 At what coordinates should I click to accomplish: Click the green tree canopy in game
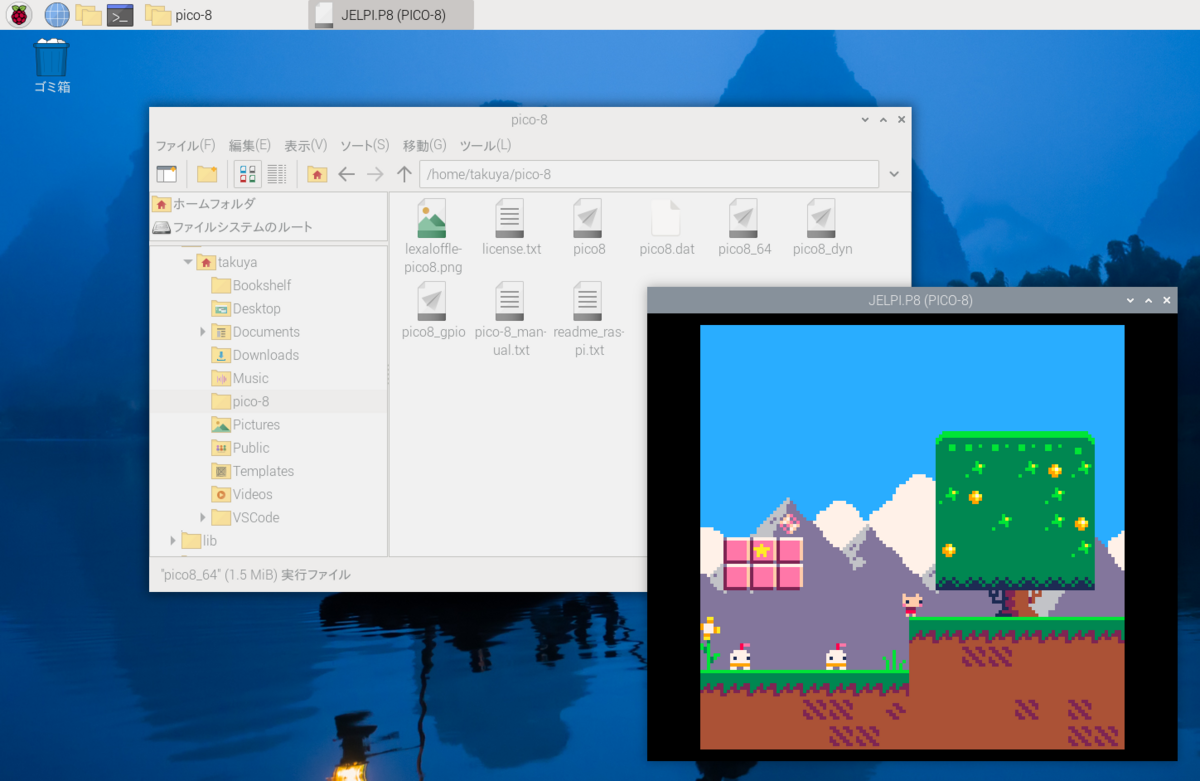(1015, 510)
